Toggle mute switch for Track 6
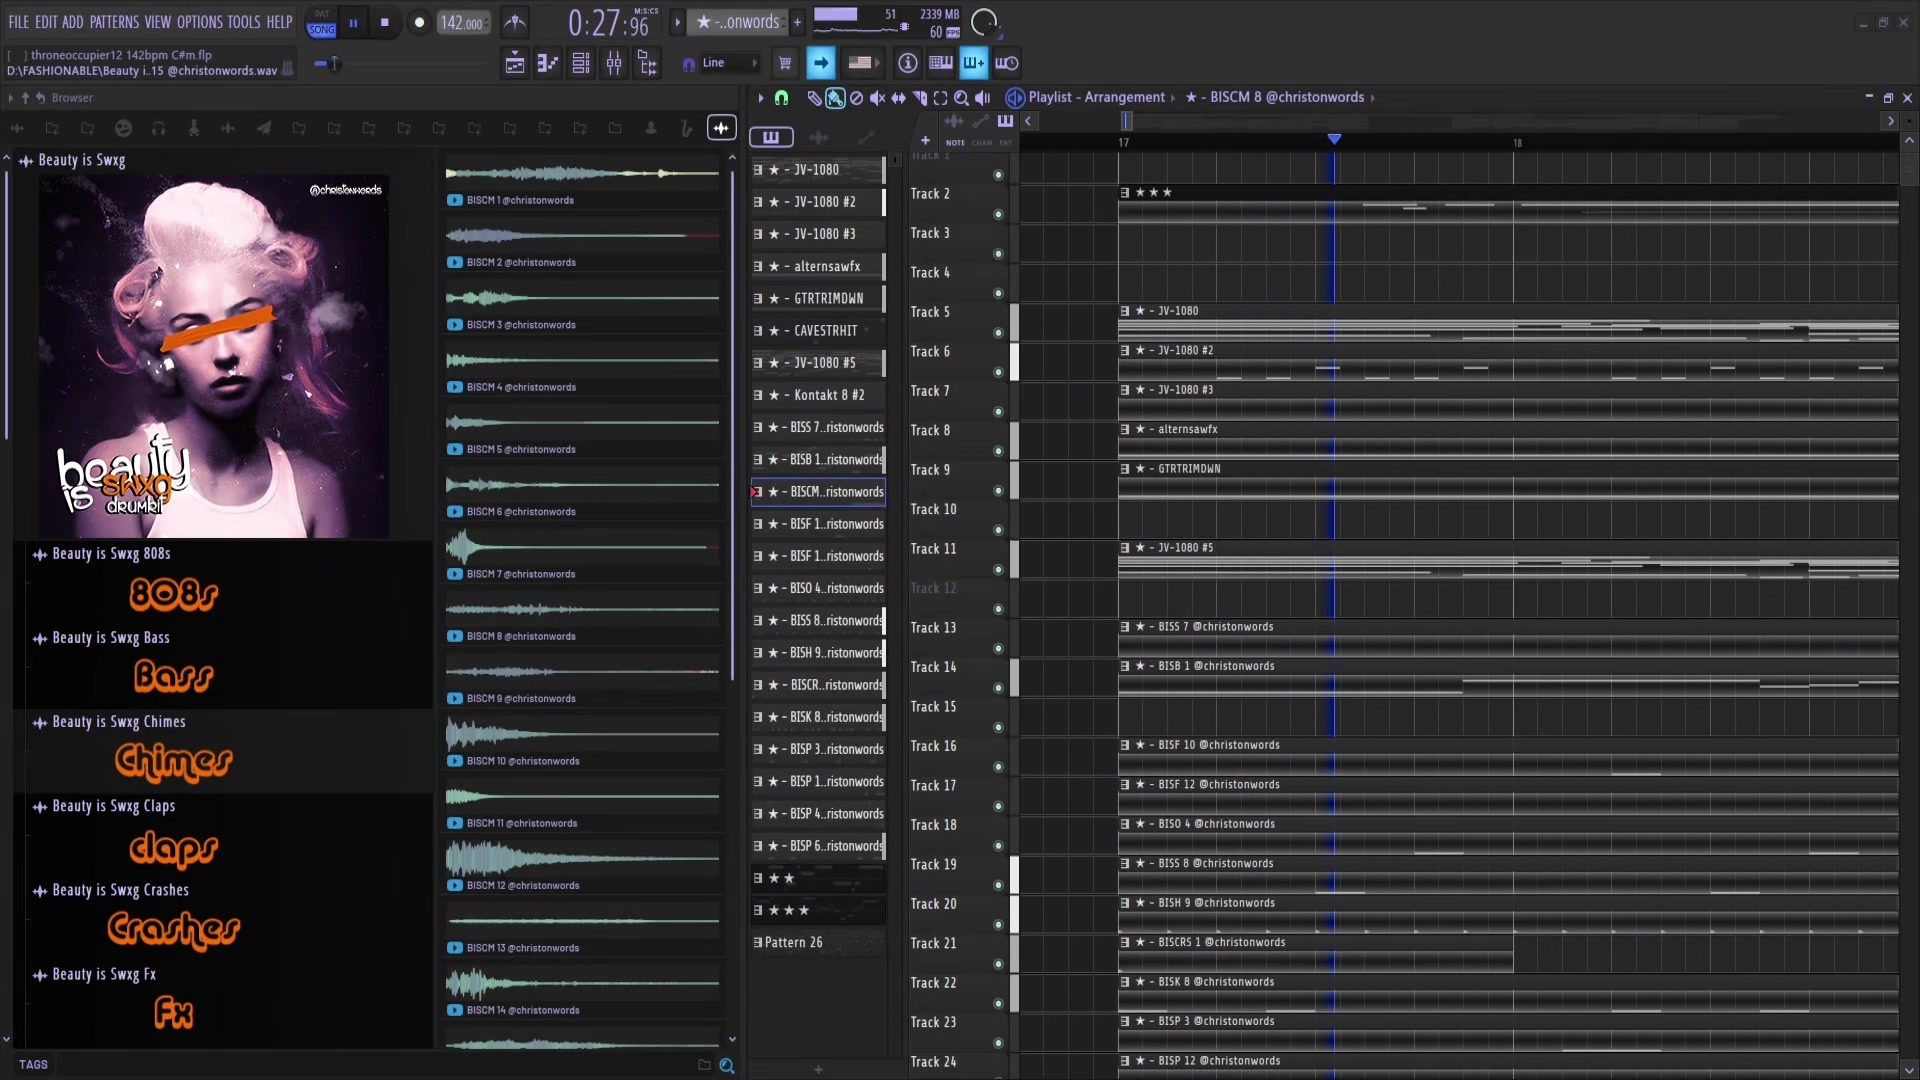1920x1080 pixels. [x=998, y=372]
